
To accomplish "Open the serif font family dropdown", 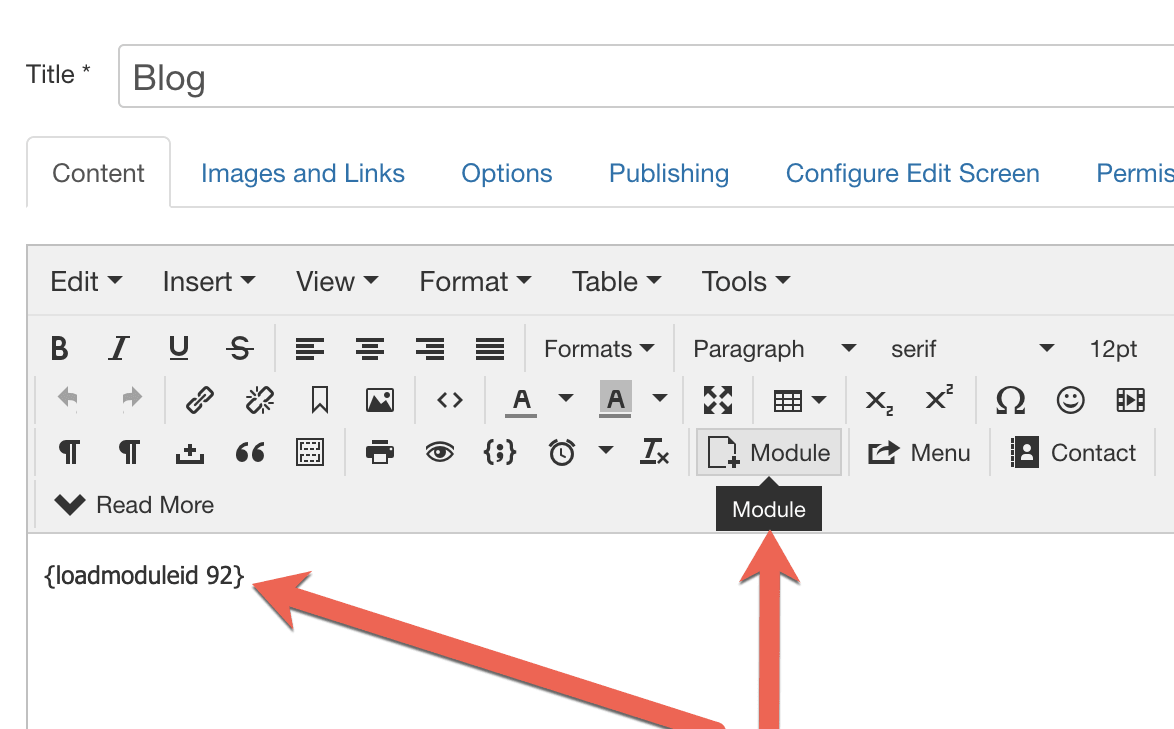I will [972, 349].
